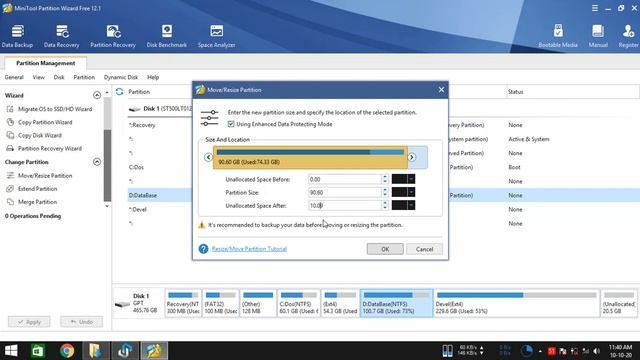Open Partition Recovery in the toolbar
Image resolution: width=640 pixels, height=360 pixels.
[x=113, y=36]
